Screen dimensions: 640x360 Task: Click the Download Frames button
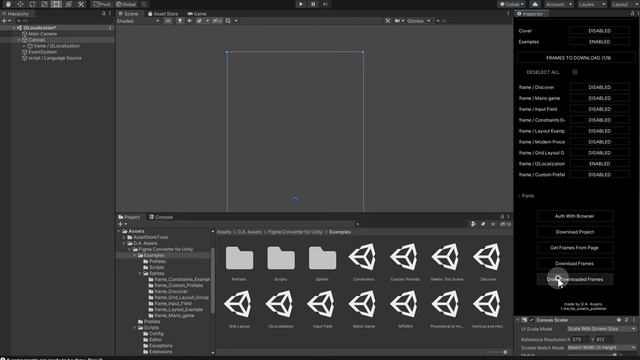click(574, 264)
